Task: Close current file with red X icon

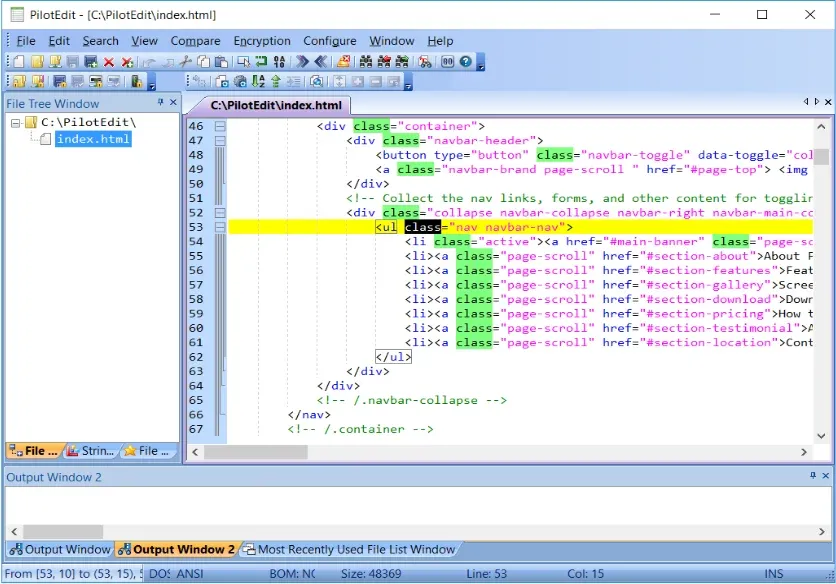Action: [x=109, y=62]
